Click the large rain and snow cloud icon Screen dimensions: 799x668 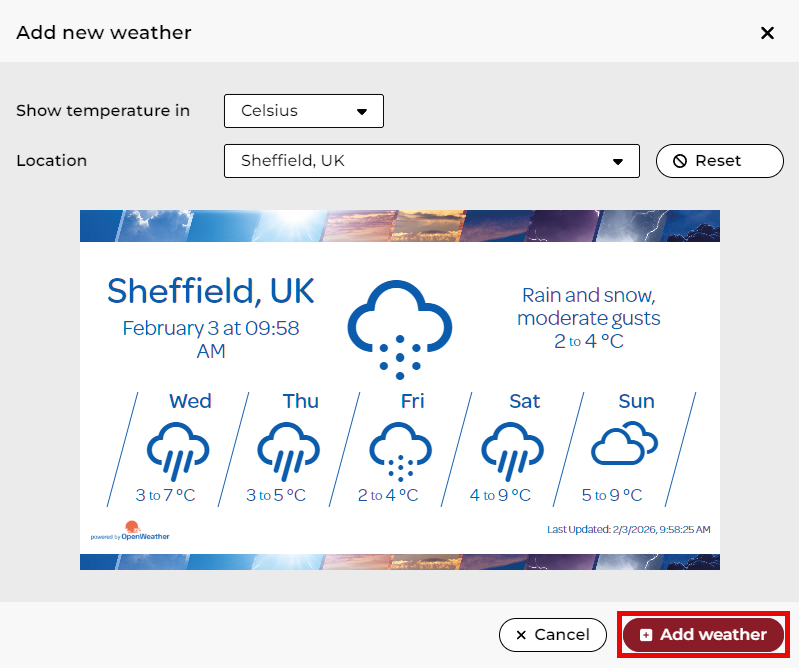(x=400, y=327)
